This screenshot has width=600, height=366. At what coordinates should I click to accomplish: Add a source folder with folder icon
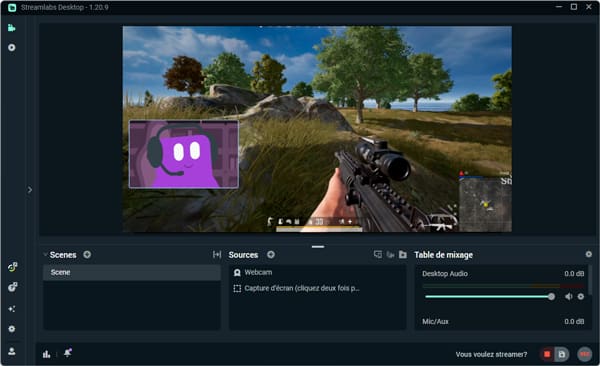coord(403,255)
